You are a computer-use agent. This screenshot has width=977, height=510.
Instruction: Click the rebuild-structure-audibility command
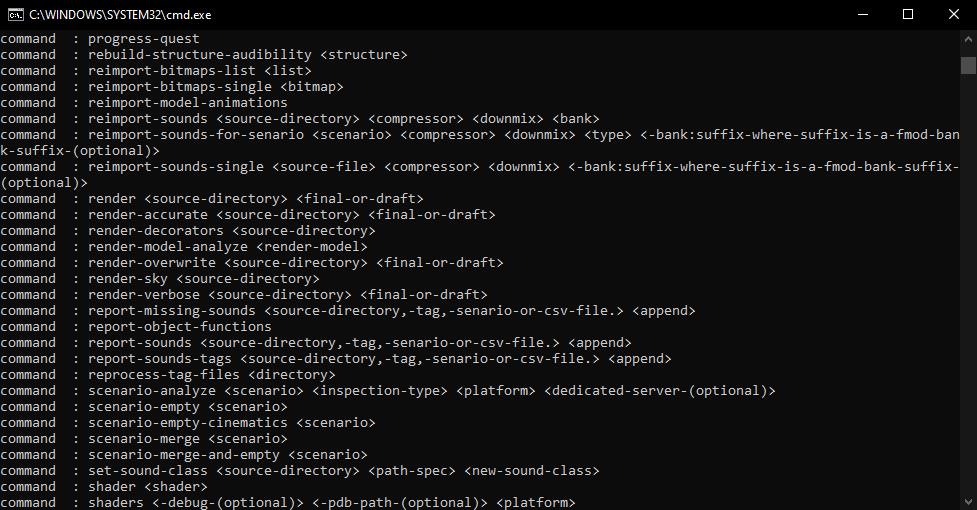click(199, 55)
